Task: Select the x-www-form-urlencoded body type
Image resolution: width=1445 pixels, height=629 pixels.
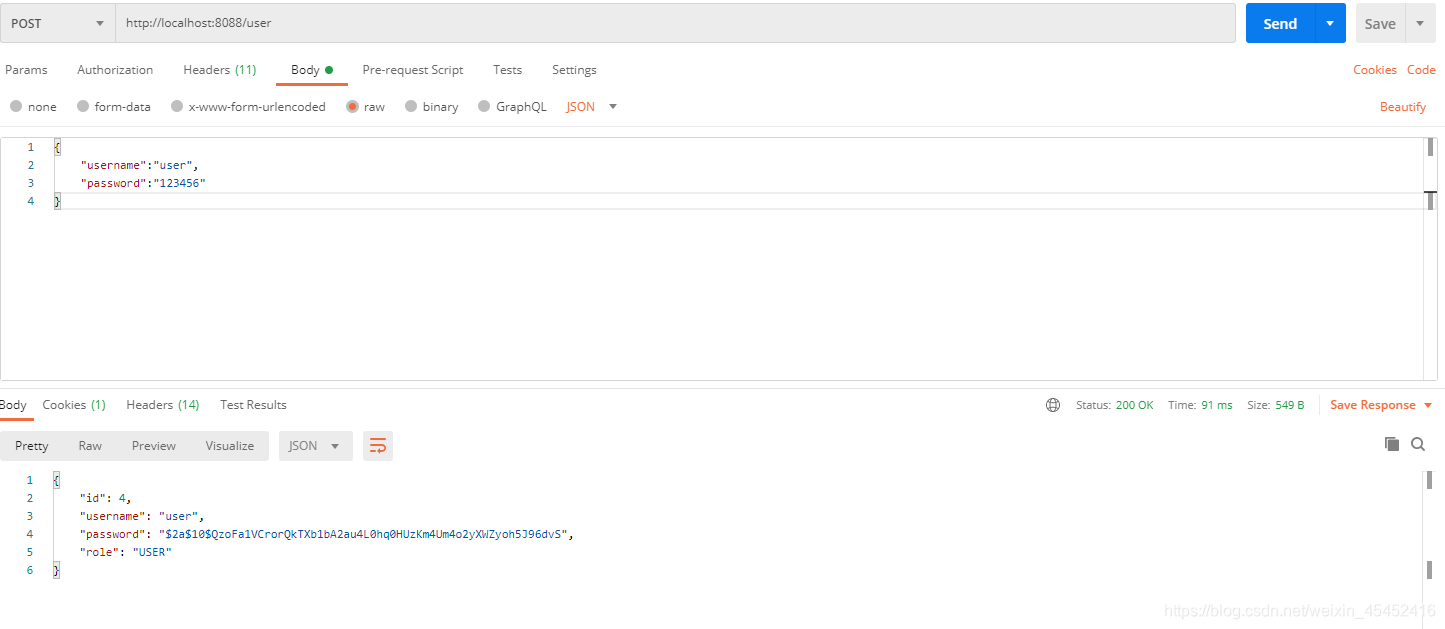Action: coord(248,106)
